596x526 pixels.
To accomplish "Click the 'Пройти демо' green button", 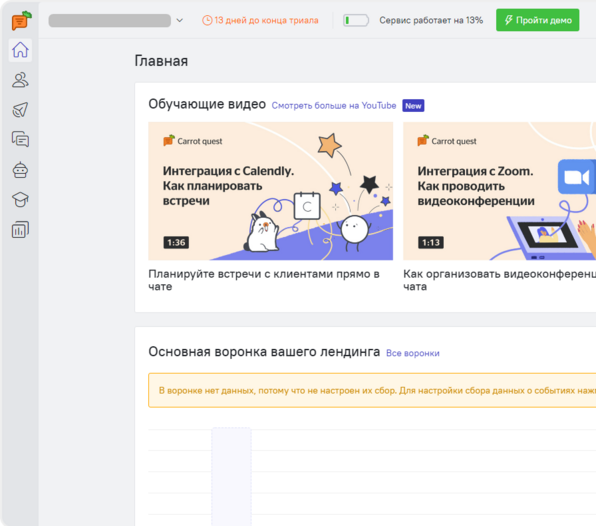I will [x=537, y=20].
